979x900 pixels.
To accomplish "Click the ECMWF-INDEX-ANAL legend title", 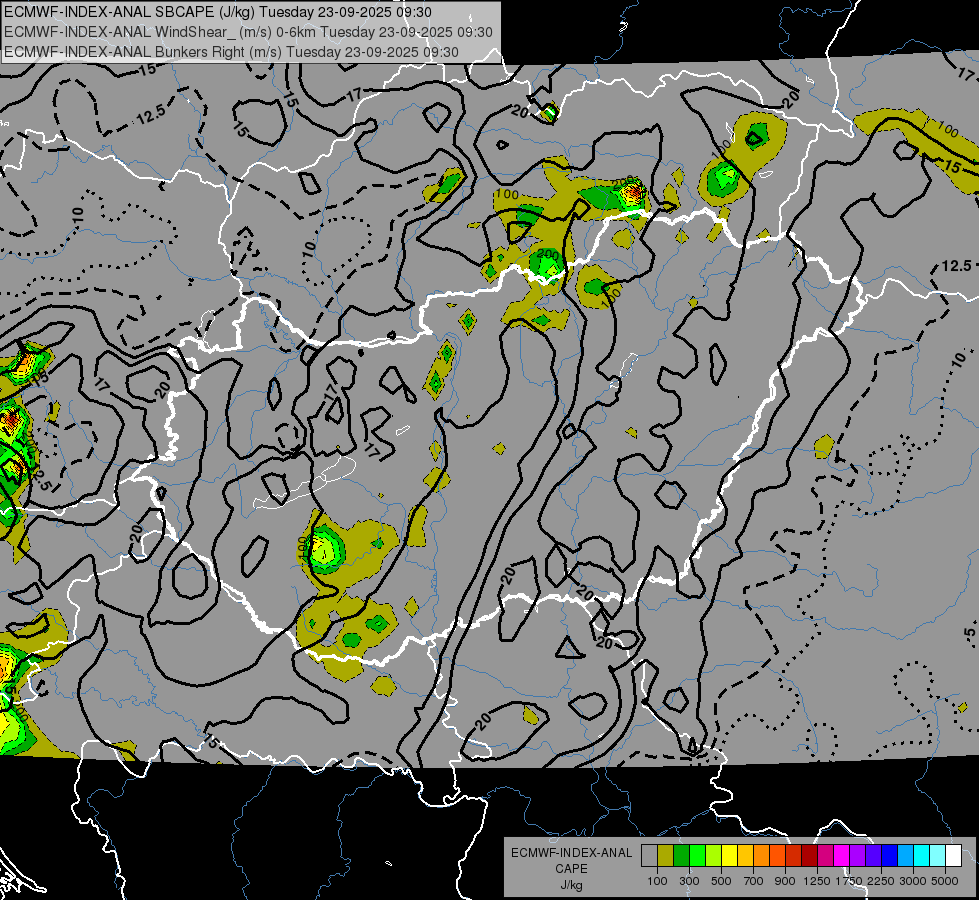I will click(x=571, y=853).
